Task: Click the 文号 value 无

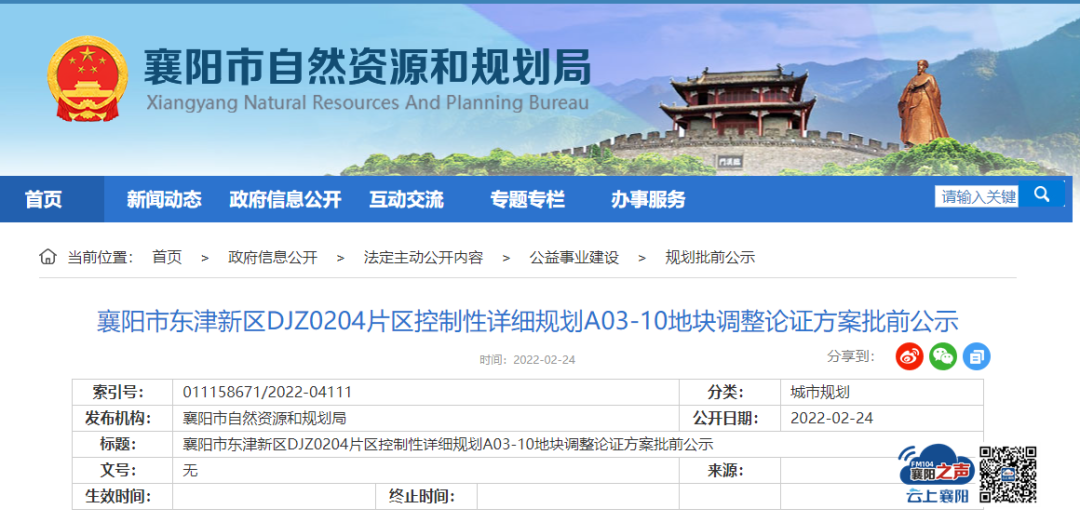Action: point(190,471)
